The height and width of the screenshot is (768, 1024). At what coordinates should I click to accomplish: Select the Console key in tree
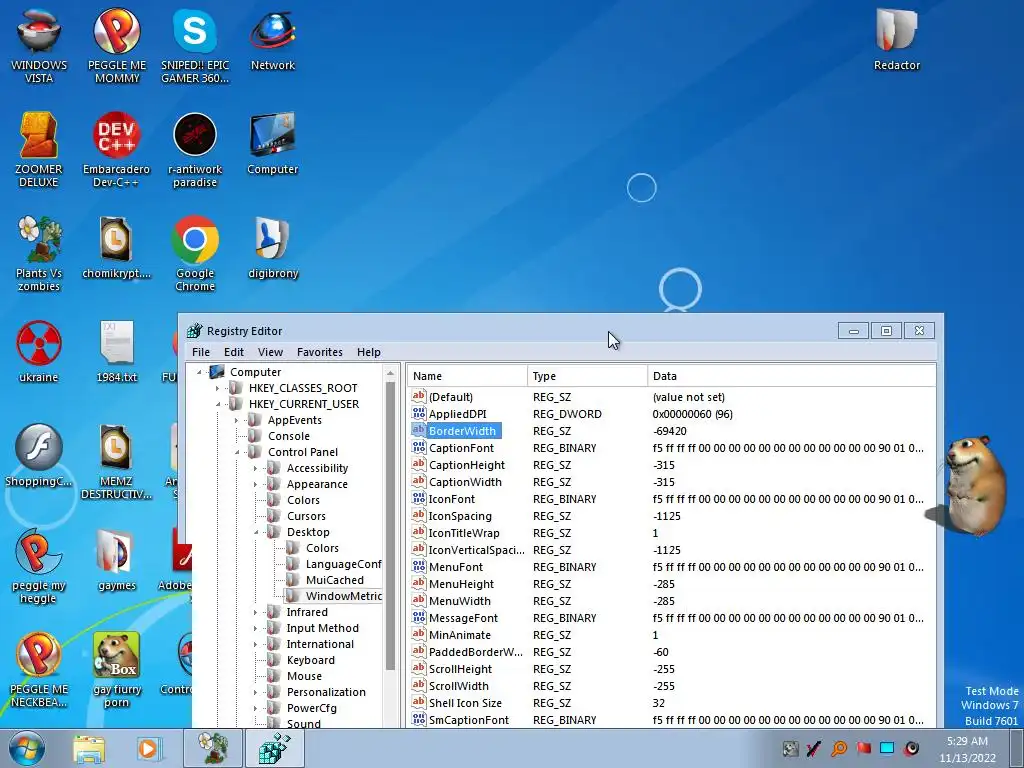click(x=289, y=436)
